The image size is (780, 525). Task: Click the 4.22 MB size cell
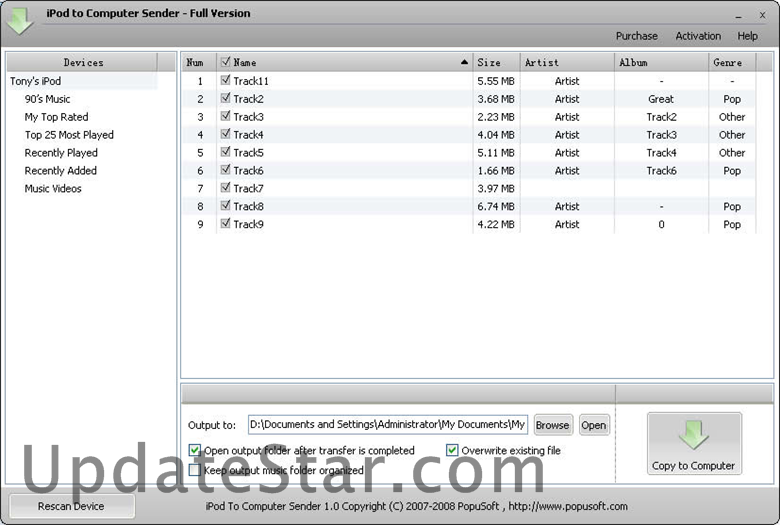[x=496, y=224]
